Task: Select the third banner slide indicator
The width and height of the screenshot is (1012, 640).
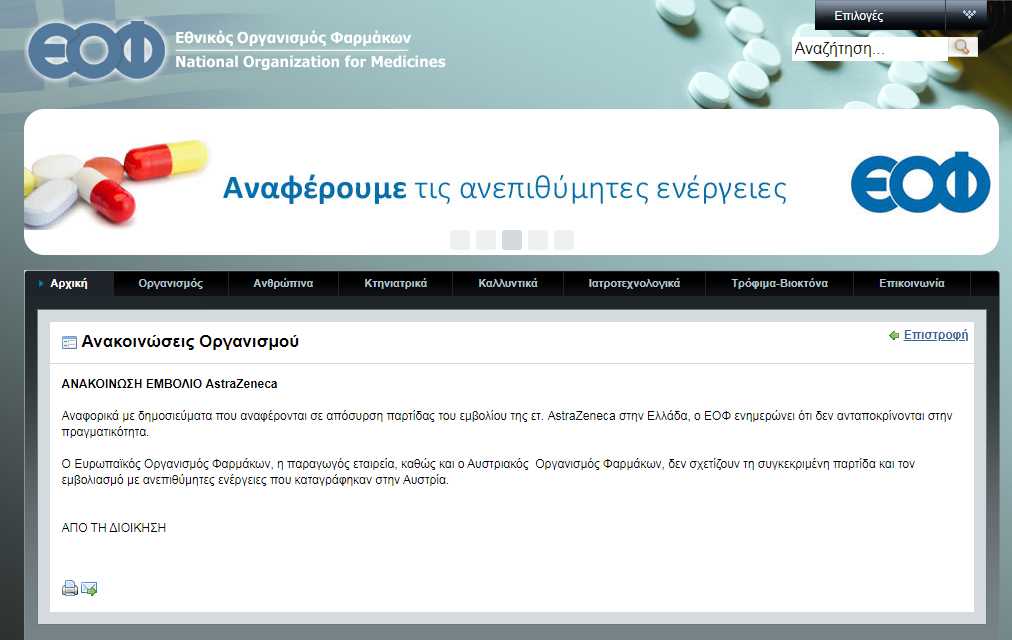Action: 512,240
